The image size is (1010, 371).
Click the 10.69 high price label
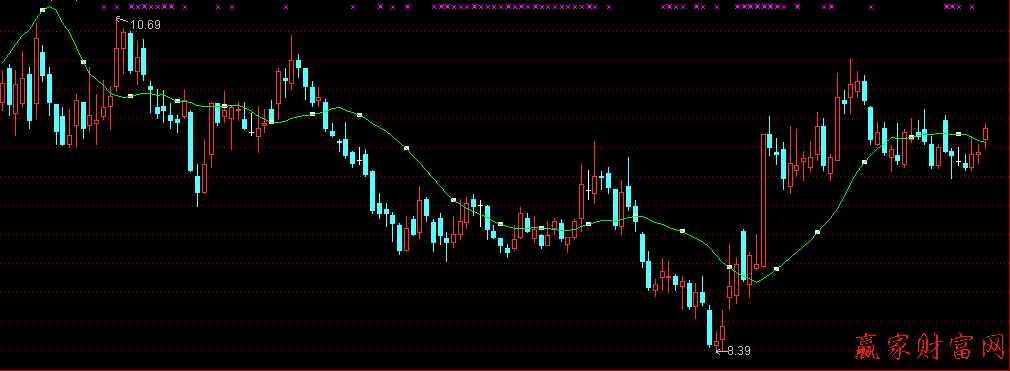click(x=145, y=25)
